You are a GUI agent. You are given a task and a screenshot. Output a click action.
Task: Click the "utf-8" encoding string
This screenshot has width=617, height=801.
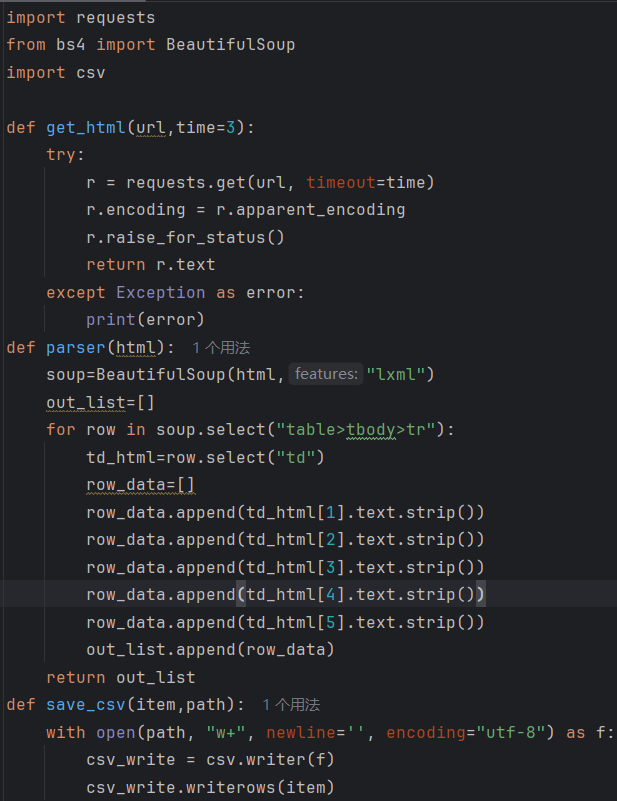[511, 733]
